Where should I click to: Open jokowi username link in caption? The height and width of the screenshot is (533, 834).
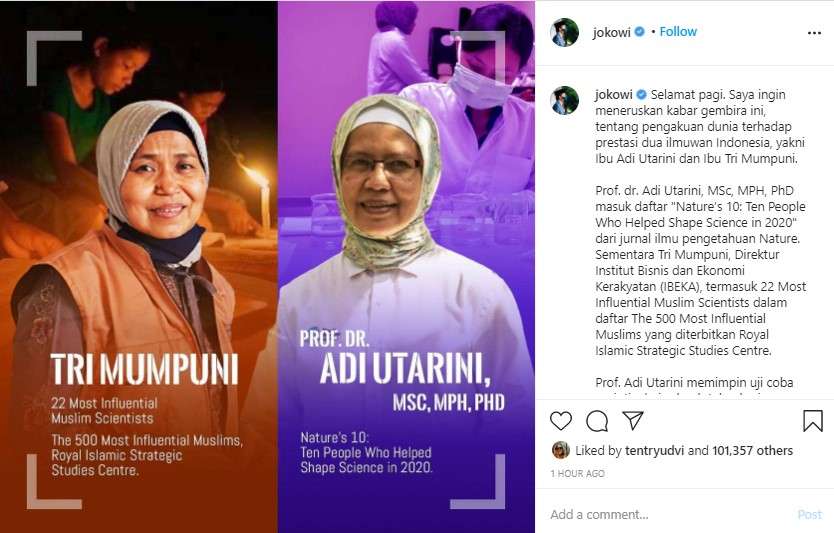click(x=614, y=95)
